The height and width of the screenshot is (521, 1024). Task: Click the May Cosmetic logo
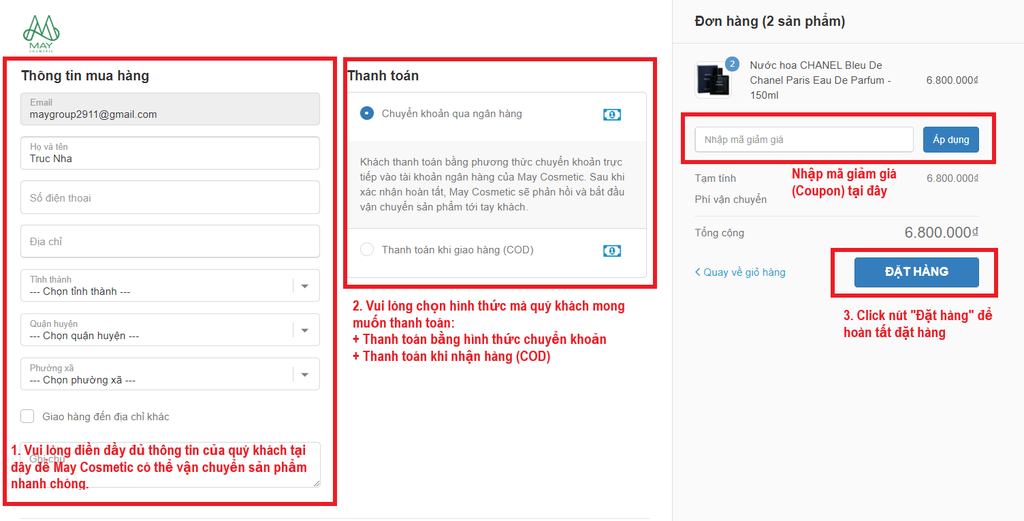point(41,33)
